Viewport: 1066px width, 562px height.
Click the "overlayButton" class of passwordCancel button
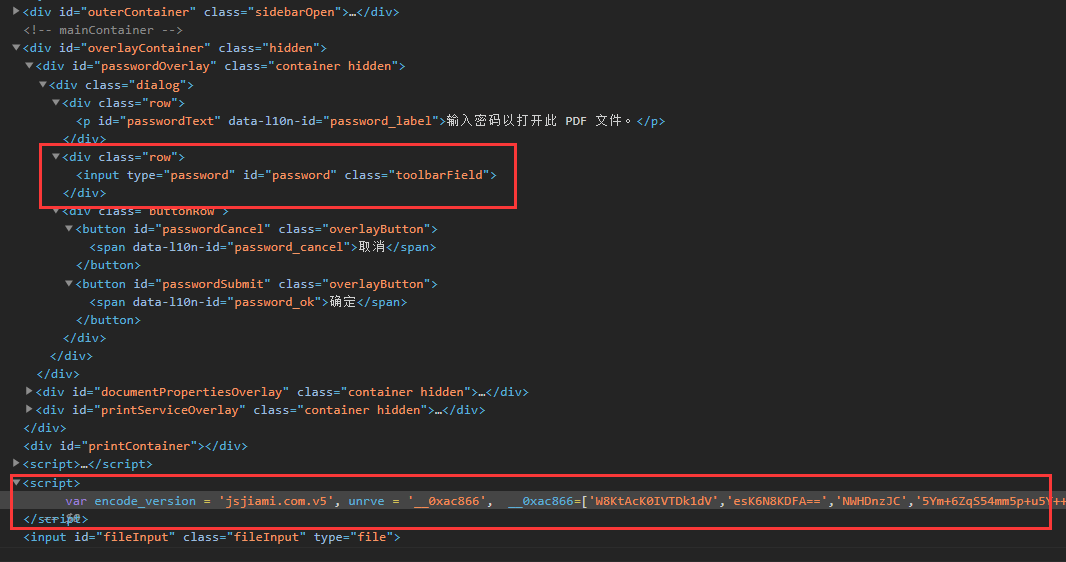tap(377, 229)
